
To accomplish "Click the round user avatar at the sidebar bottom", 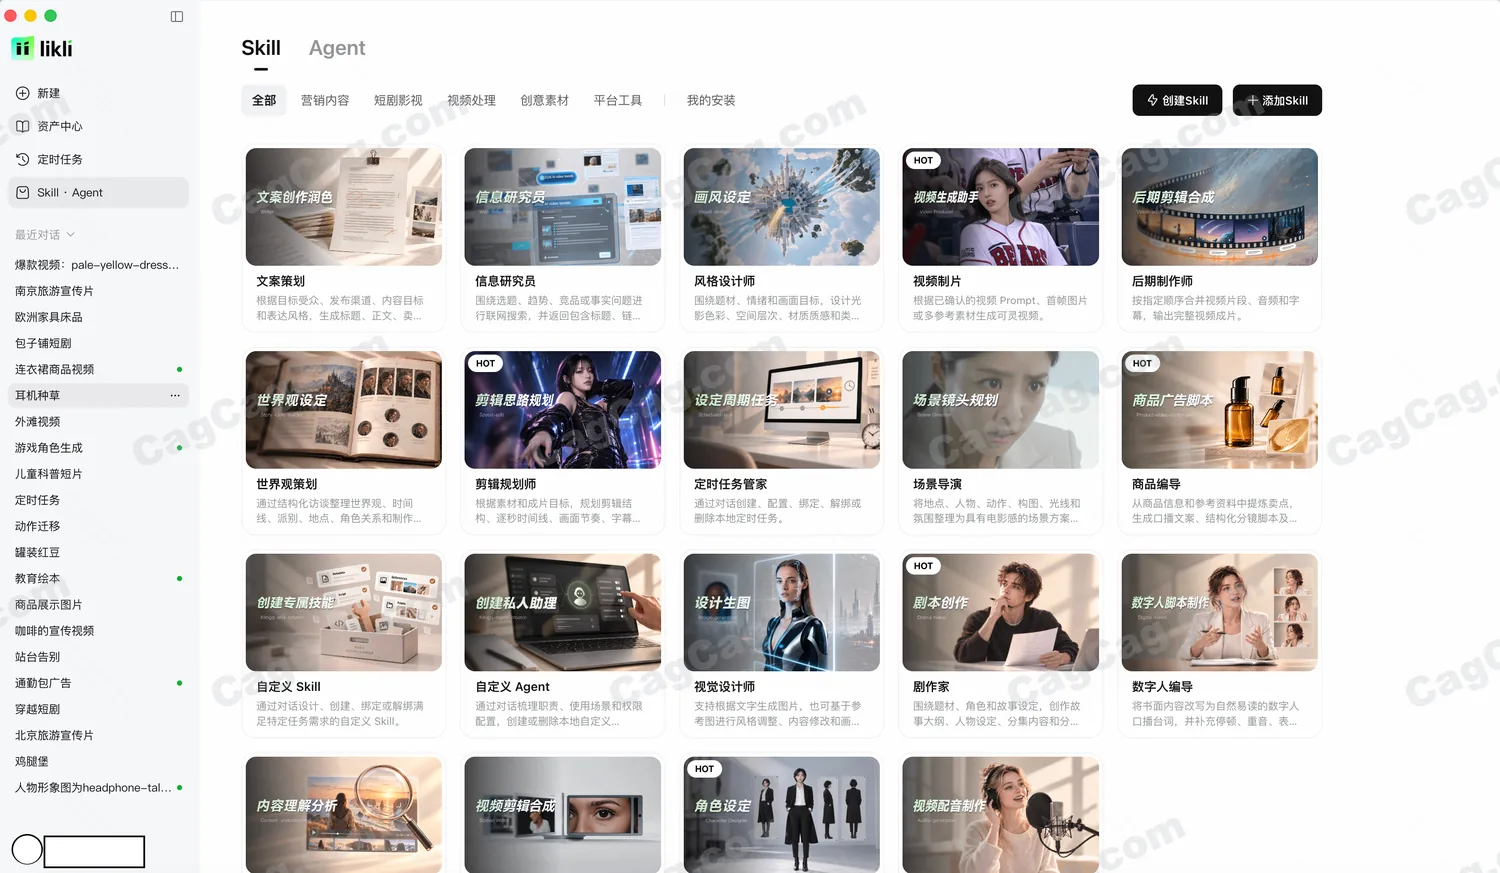I will coord(27,850).
